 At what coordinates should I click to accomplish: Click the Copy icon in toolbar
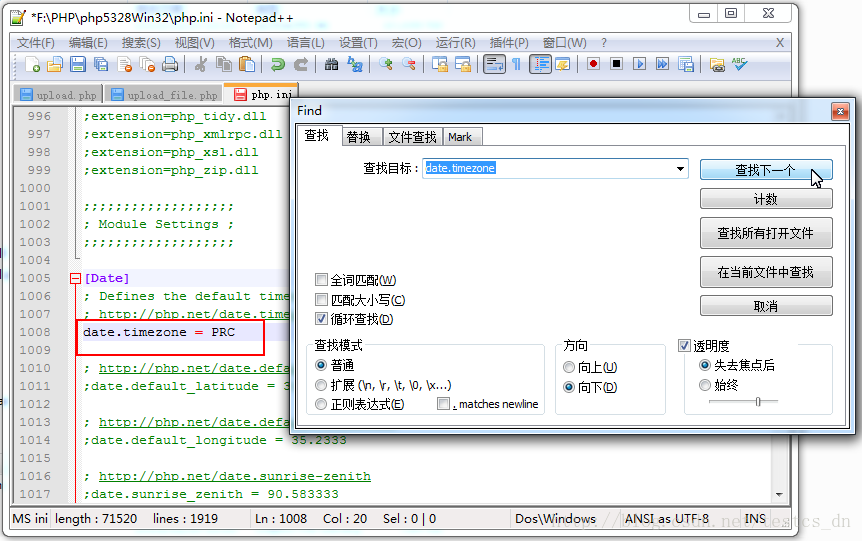[224, 64]
